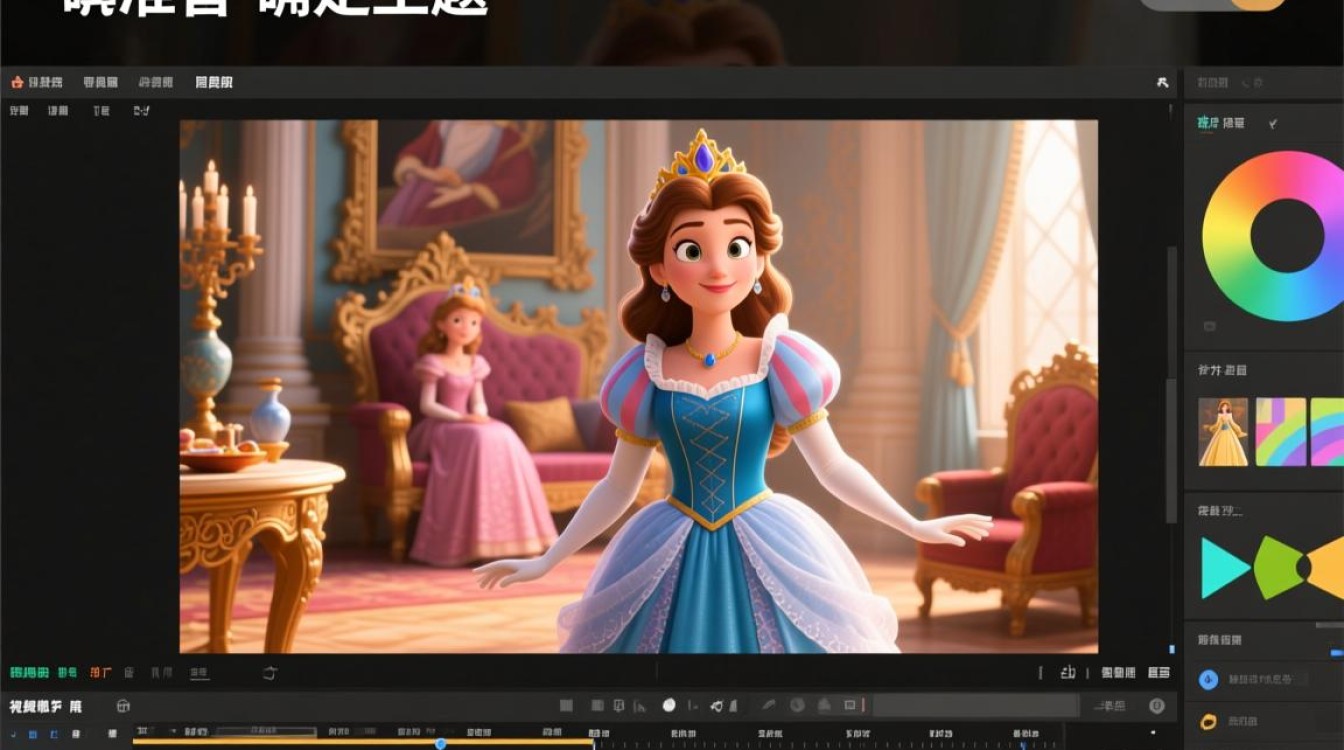Open the yellow-dress princess thumbnail

coord(1223,432)
